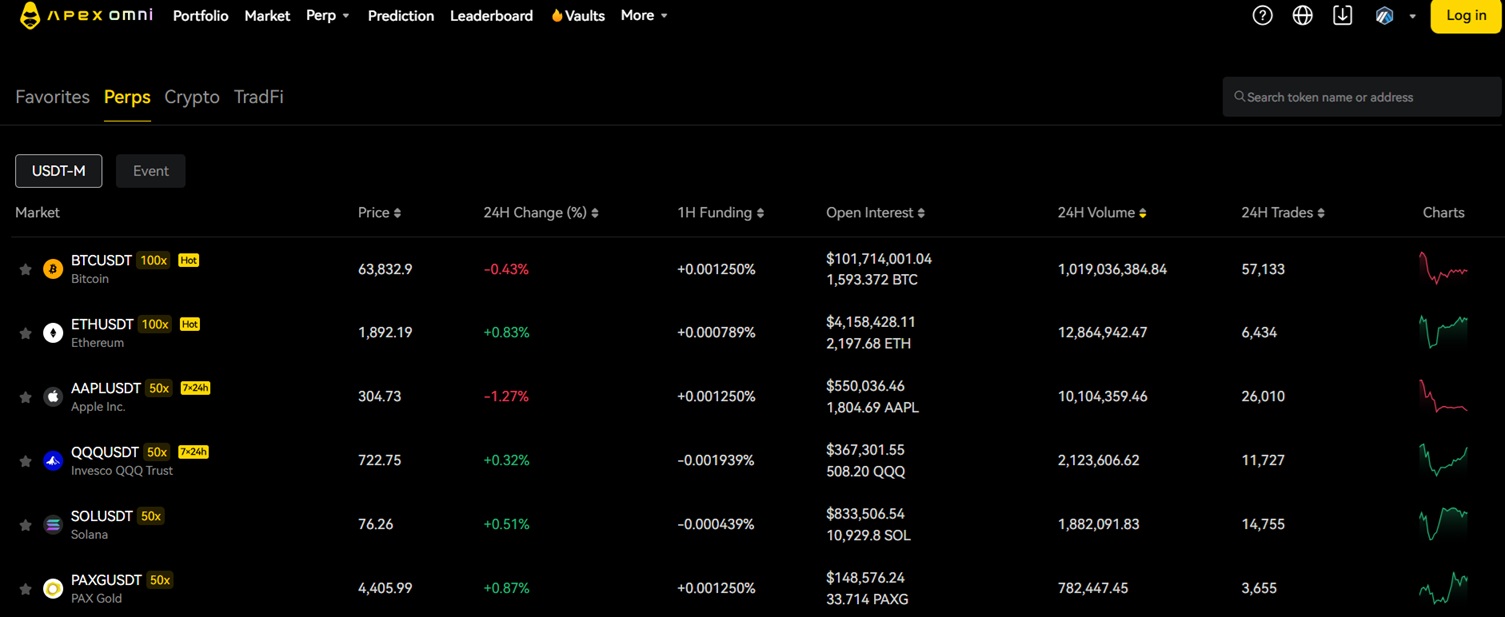Switch to the Favorites tab
Viewport: 1505px width, 617px height.
(x=52, y=97)
